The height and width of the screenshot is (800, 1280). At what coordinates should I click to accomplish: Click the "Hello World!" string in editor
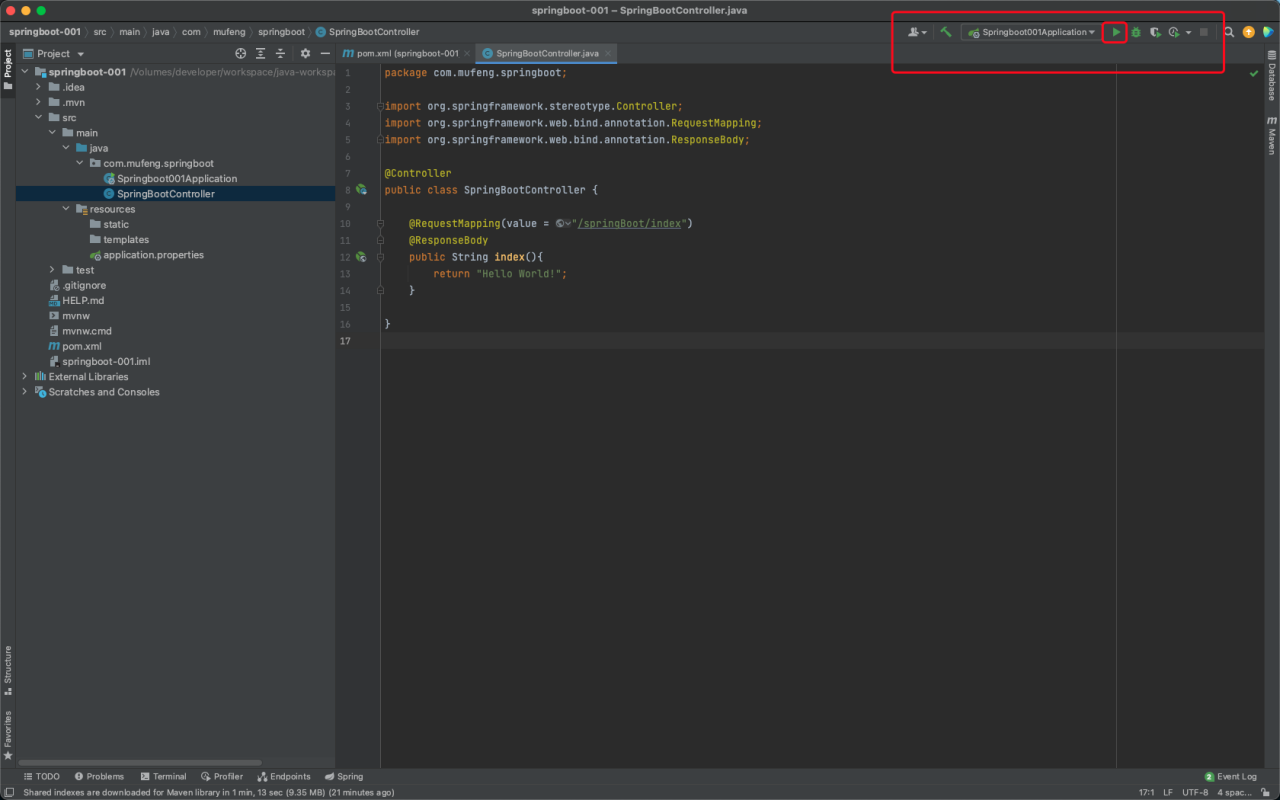click(x=521, y=274)
